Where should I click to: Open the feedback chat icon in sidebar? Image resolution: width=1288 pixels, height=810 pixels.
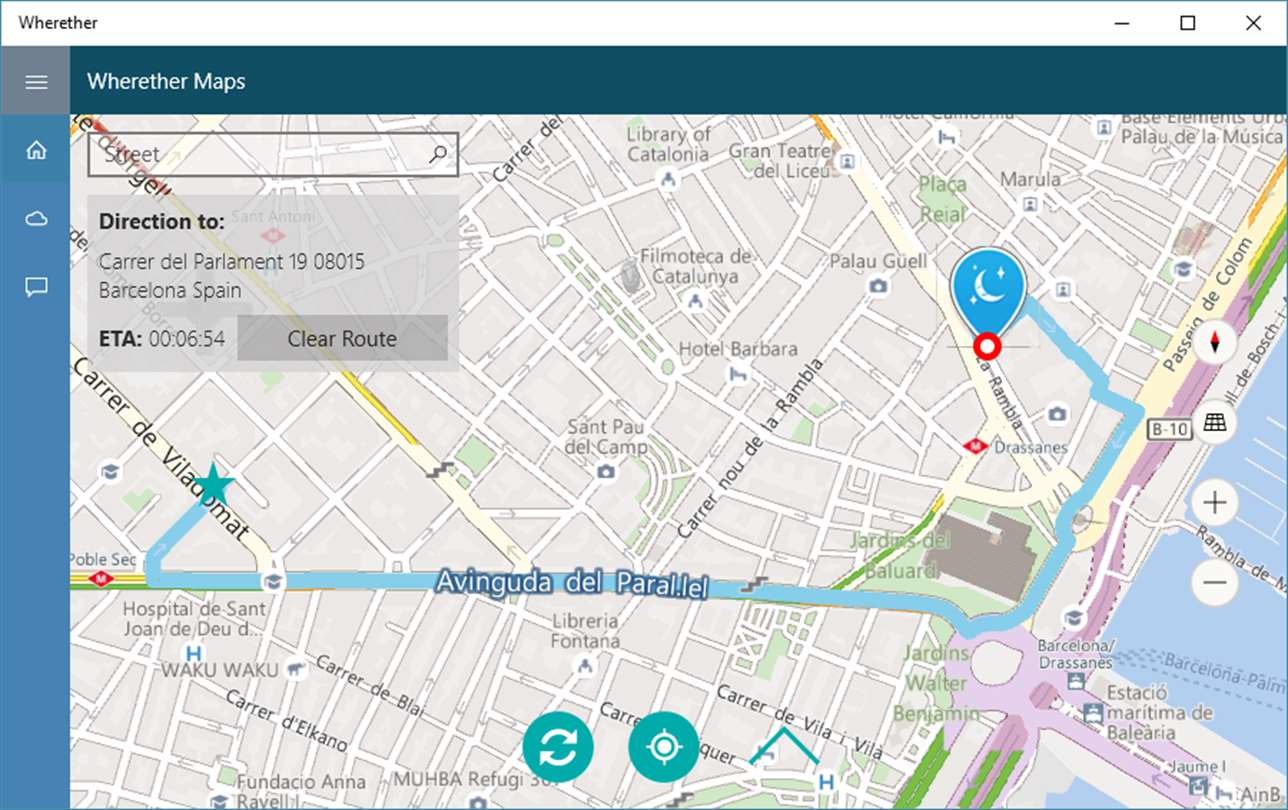pos(36,288)
